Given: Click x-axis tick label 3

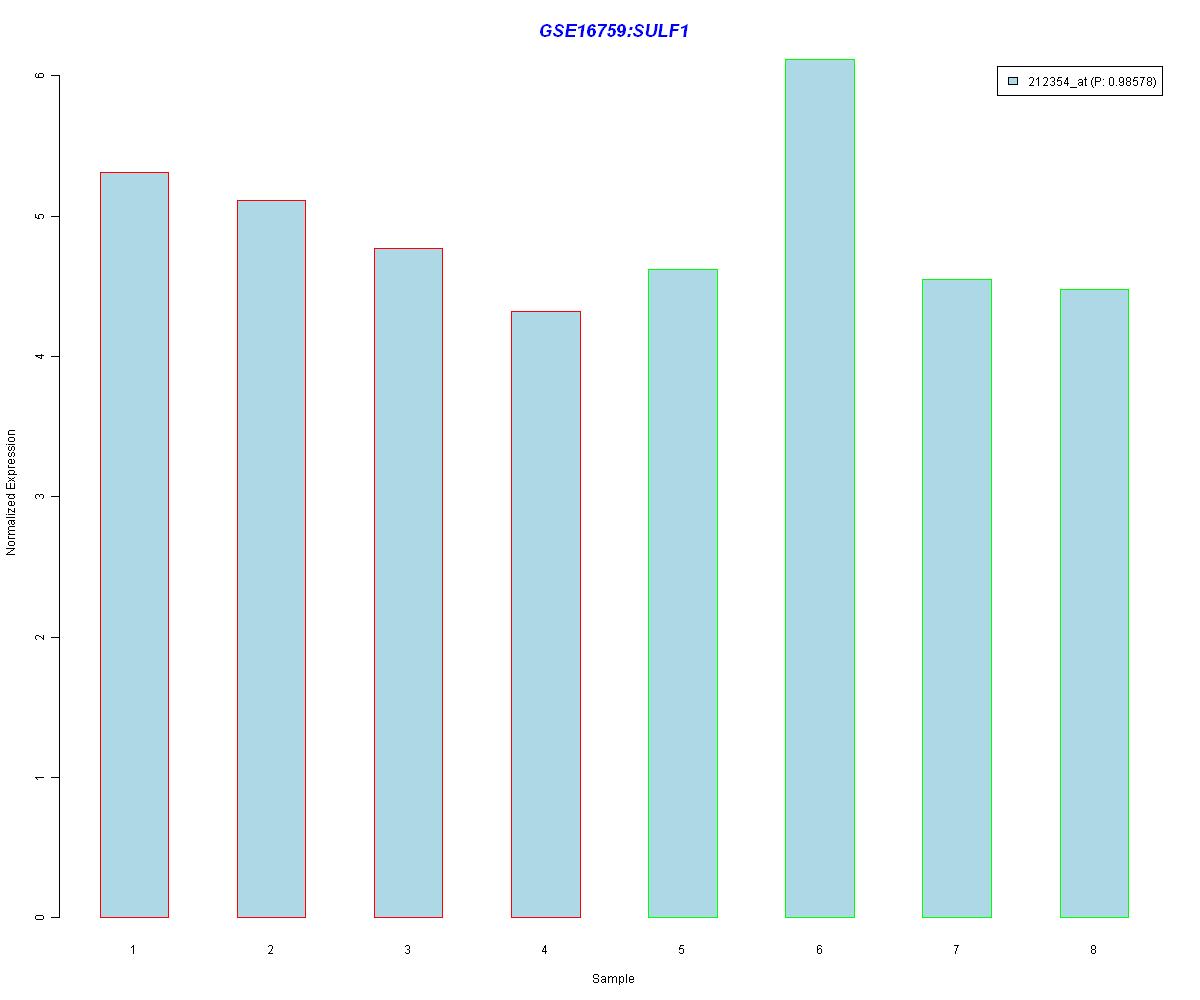Looking at the screenshot, I should [408, 949].
